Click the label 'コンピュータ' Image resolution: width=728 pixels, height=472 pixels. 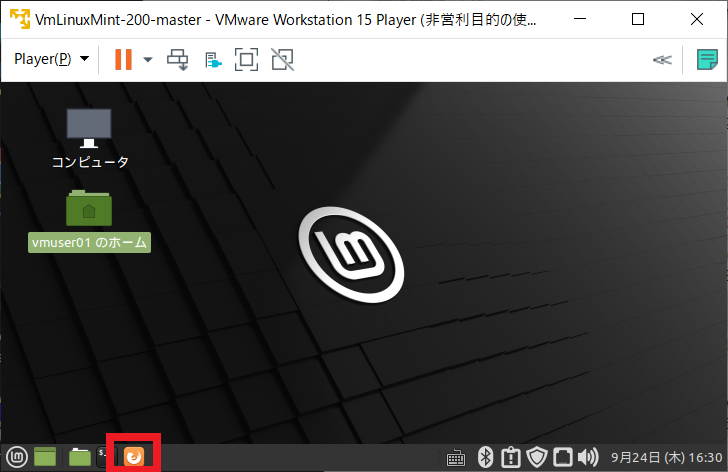pos(90,162)
